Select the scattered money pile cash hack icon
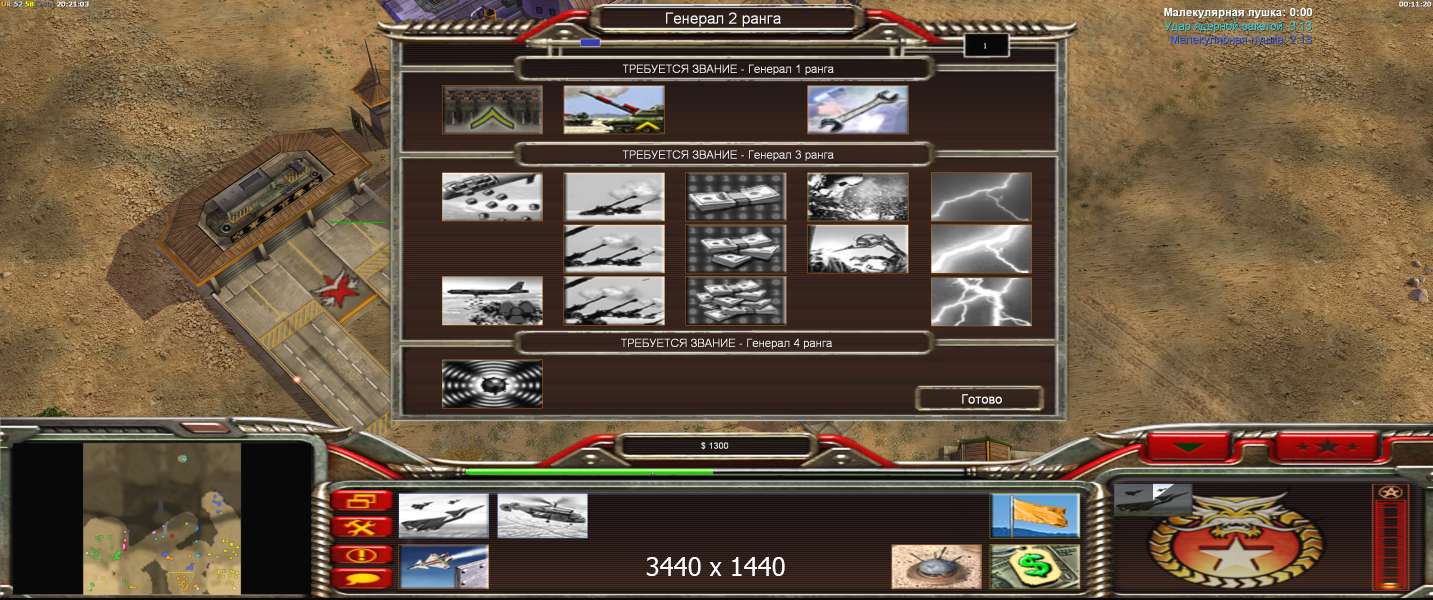1433x600 pixels. click(736, 301)
